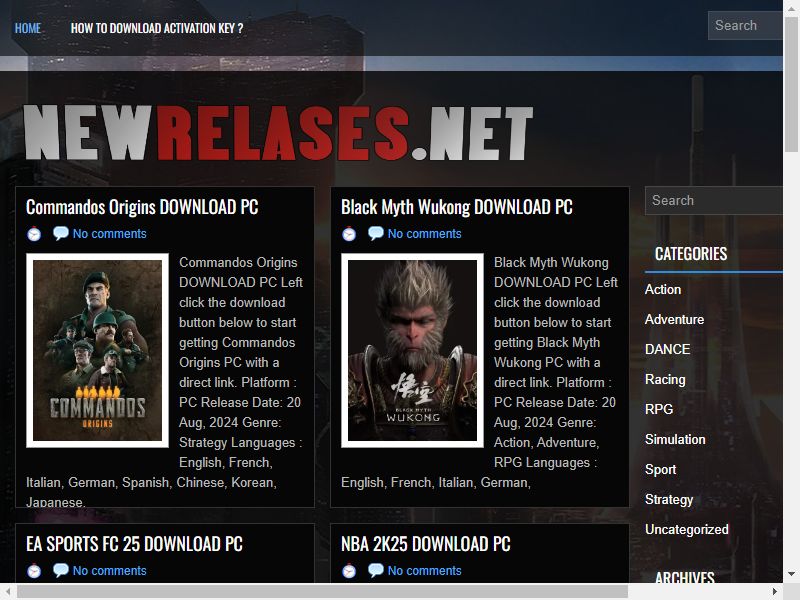Viewport: 800px width, 600px height.
Task: Click the horizontal scrollbar thumb
Action: [x=322, y=591]
